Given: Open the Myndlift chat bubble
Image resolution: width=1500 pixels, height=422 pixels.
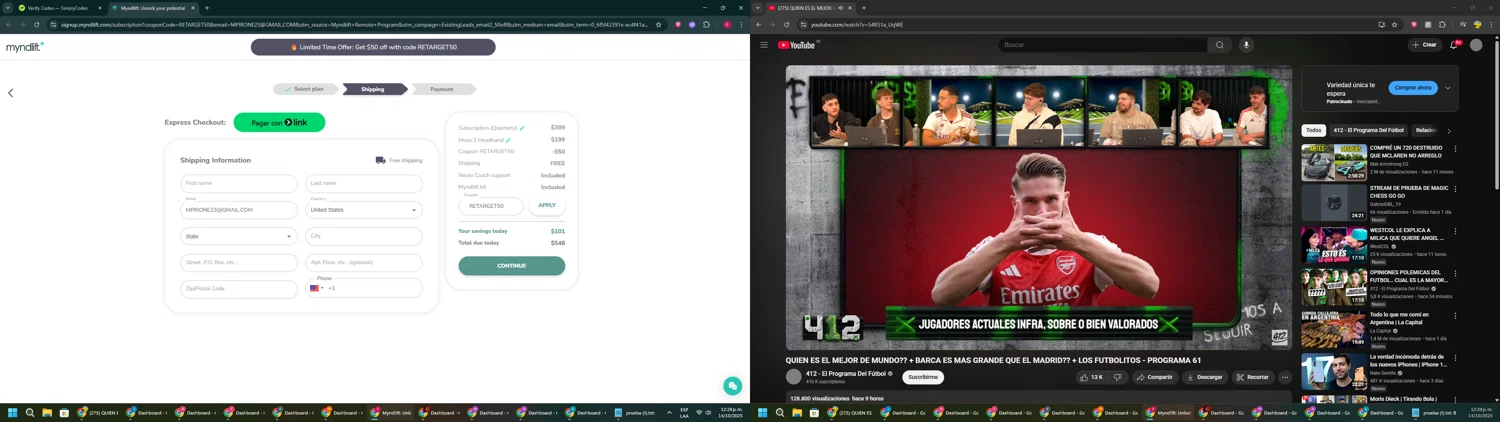Looking at the screenshot, I should (x=732, y=386).
